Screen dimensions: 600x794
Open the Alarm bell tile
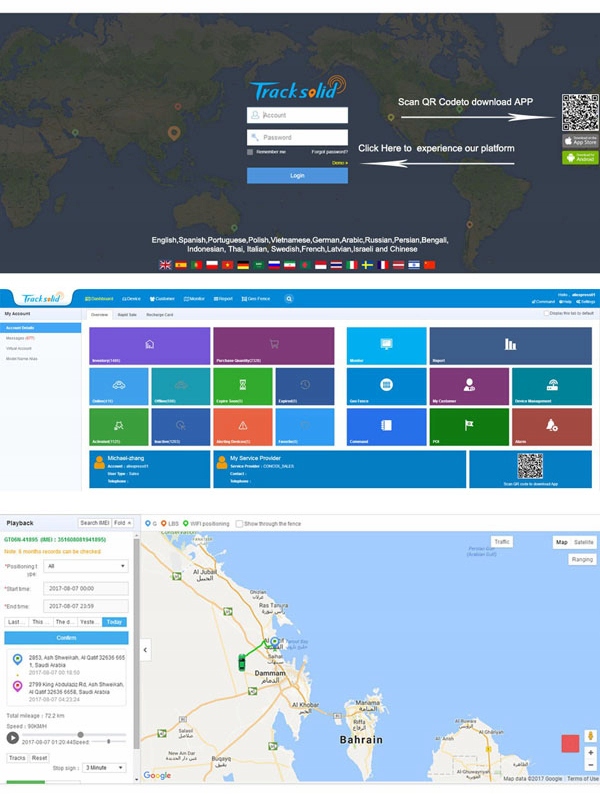coord(551,427)
